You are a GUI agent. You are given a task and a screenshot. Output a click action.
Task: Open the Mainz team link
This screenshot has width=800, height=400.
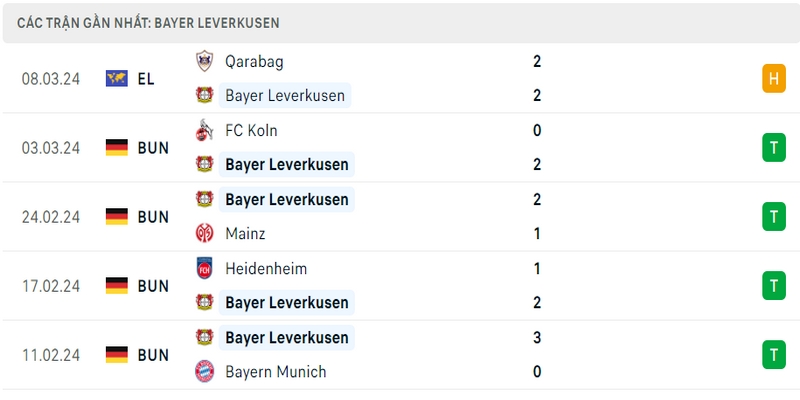pyautogui.click(x=245, y=234)
